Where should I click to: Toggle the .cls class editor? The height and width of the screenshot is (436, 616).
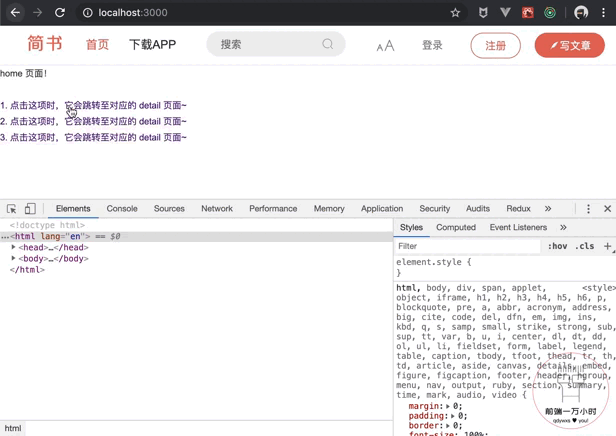tap(585, 246)
